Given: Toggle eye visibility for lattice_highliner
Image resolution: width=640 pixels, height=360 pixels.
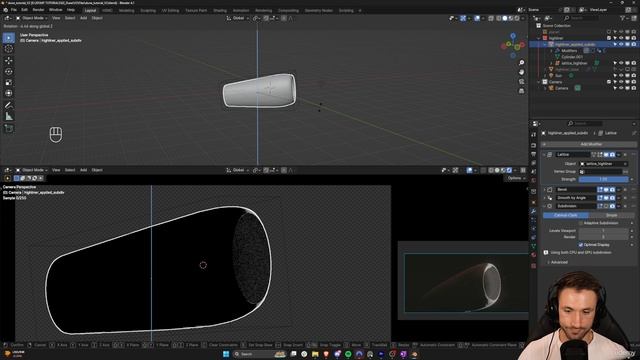Looking at the screenshot, I should tap(621, 63).
